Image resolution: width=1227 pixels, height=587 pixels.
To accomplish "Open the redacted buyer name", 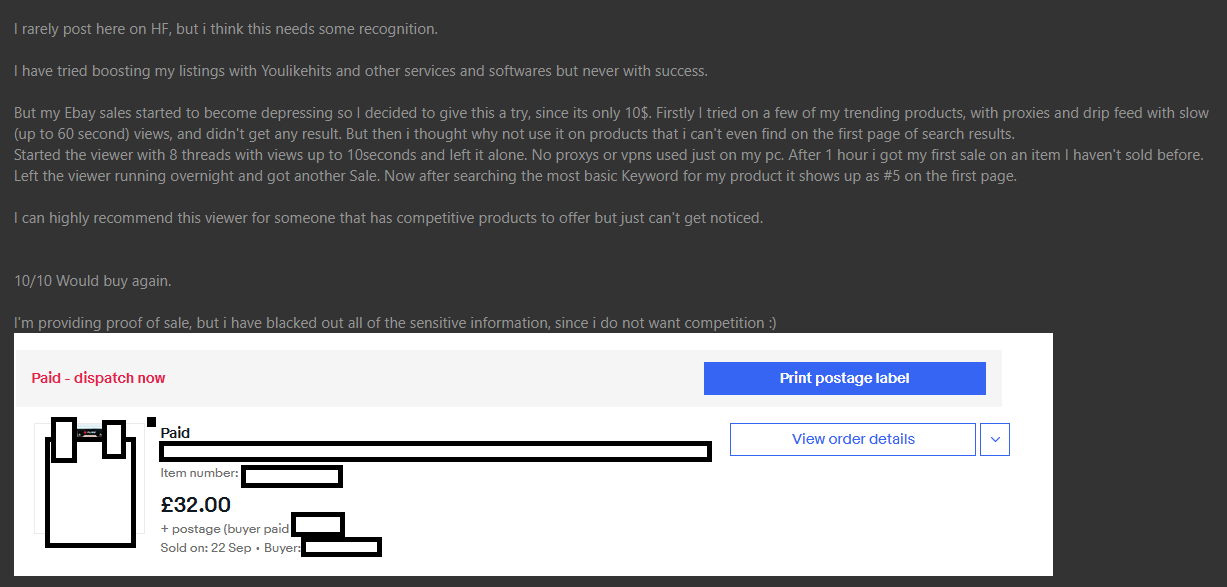I will 341,547.
